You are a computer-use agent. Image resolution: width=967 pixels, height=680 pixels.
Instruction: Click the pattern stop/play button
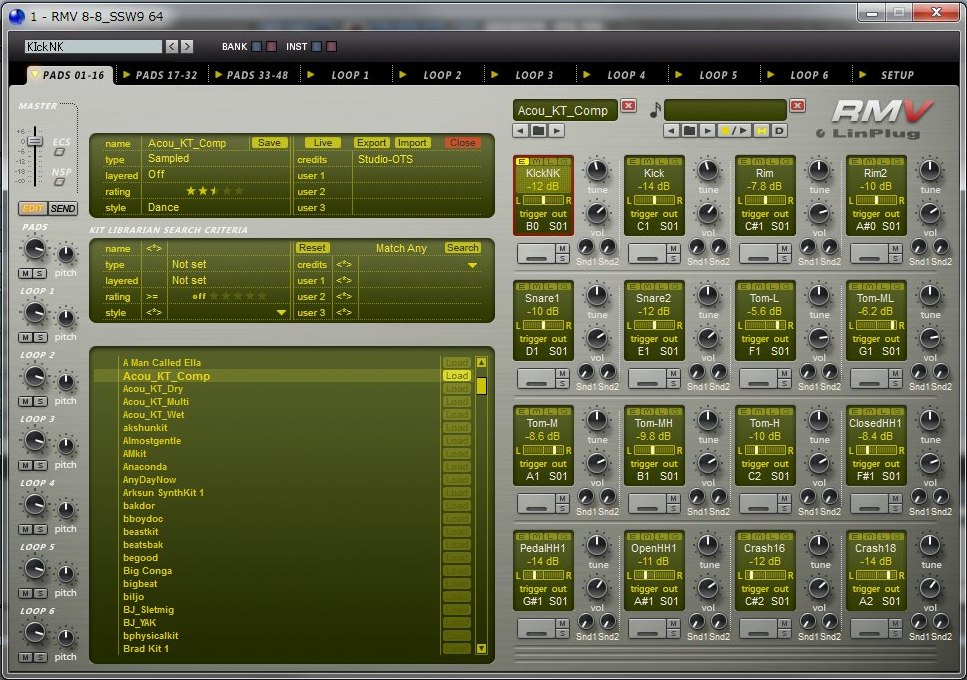pos(735,131)
